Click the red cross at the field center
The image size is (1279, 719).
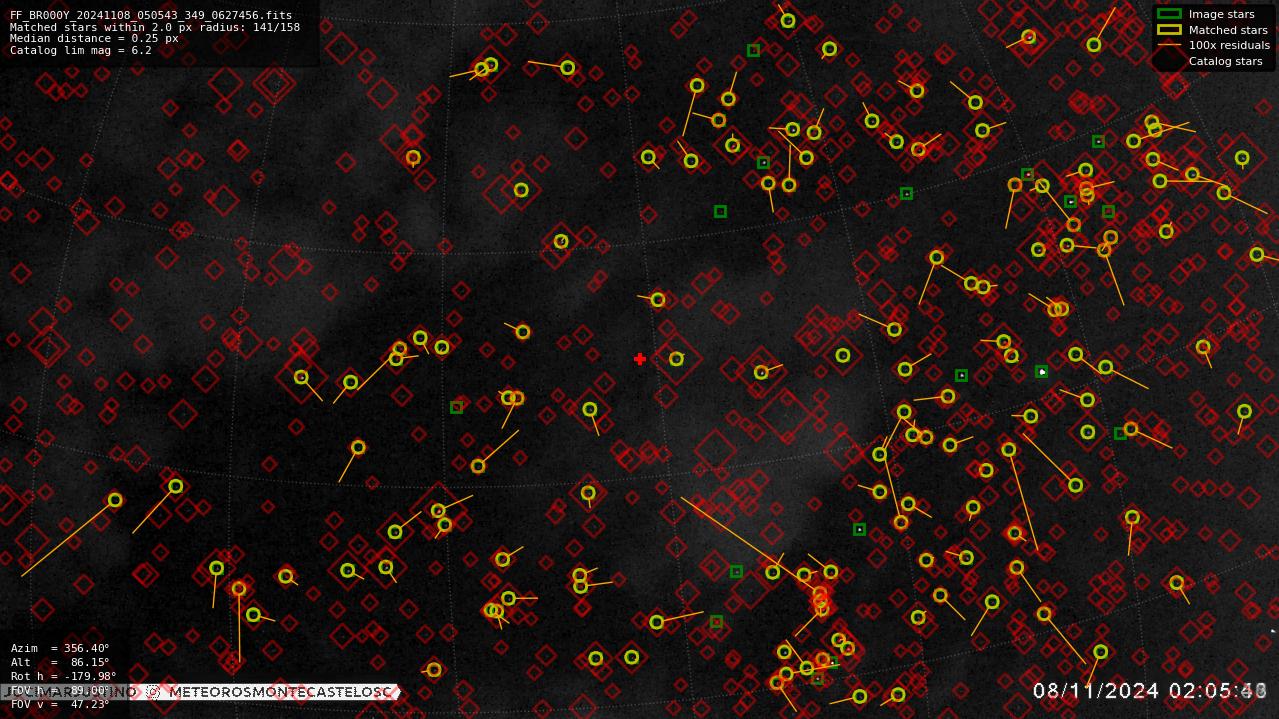[640, 359]
